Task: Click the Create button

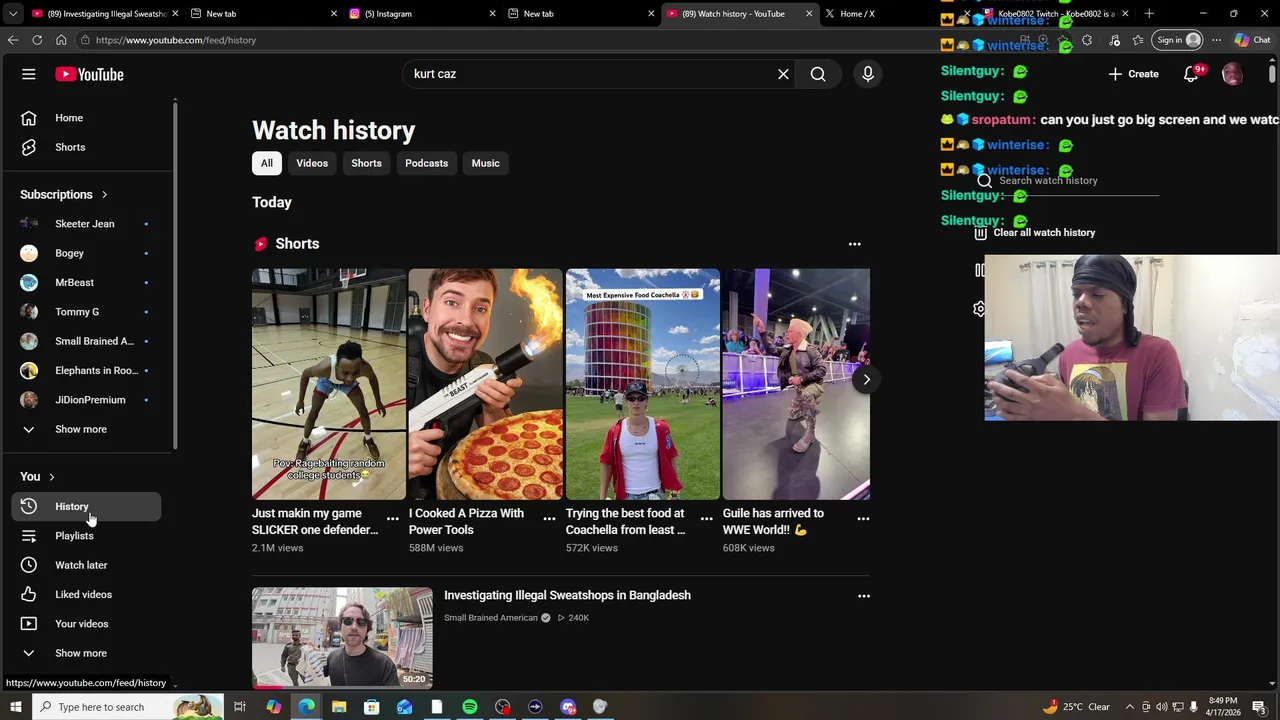Action: coord(1134,74)
